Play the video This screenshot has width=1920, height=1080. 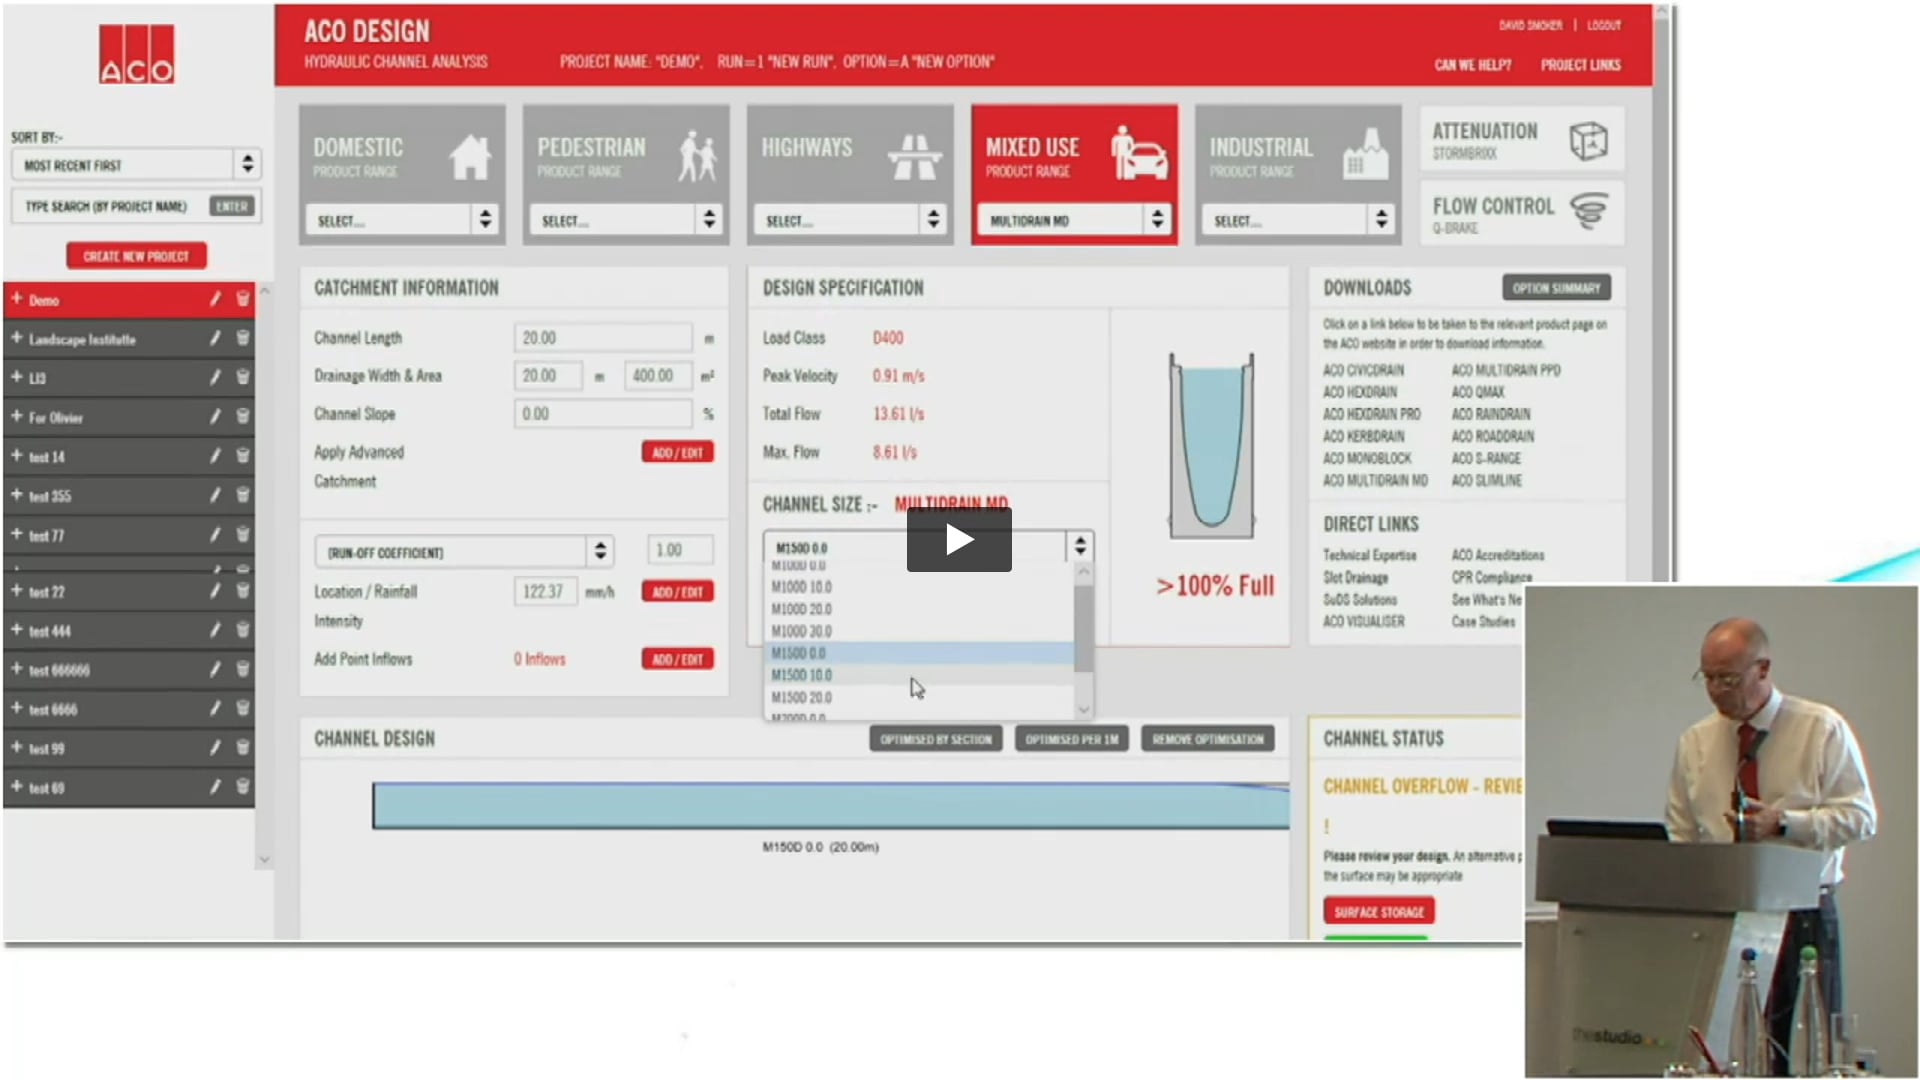click(959, 540)
